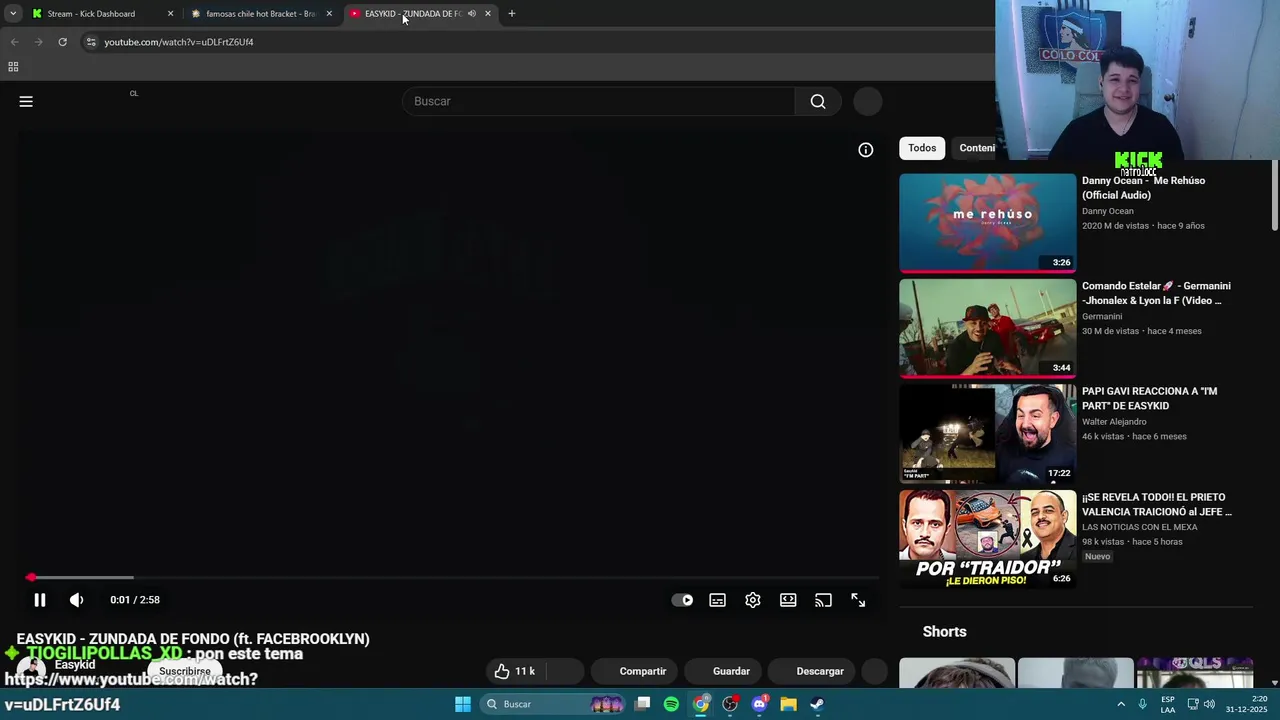Close the Stream - Kick Dashboard tab

(170, 14)
